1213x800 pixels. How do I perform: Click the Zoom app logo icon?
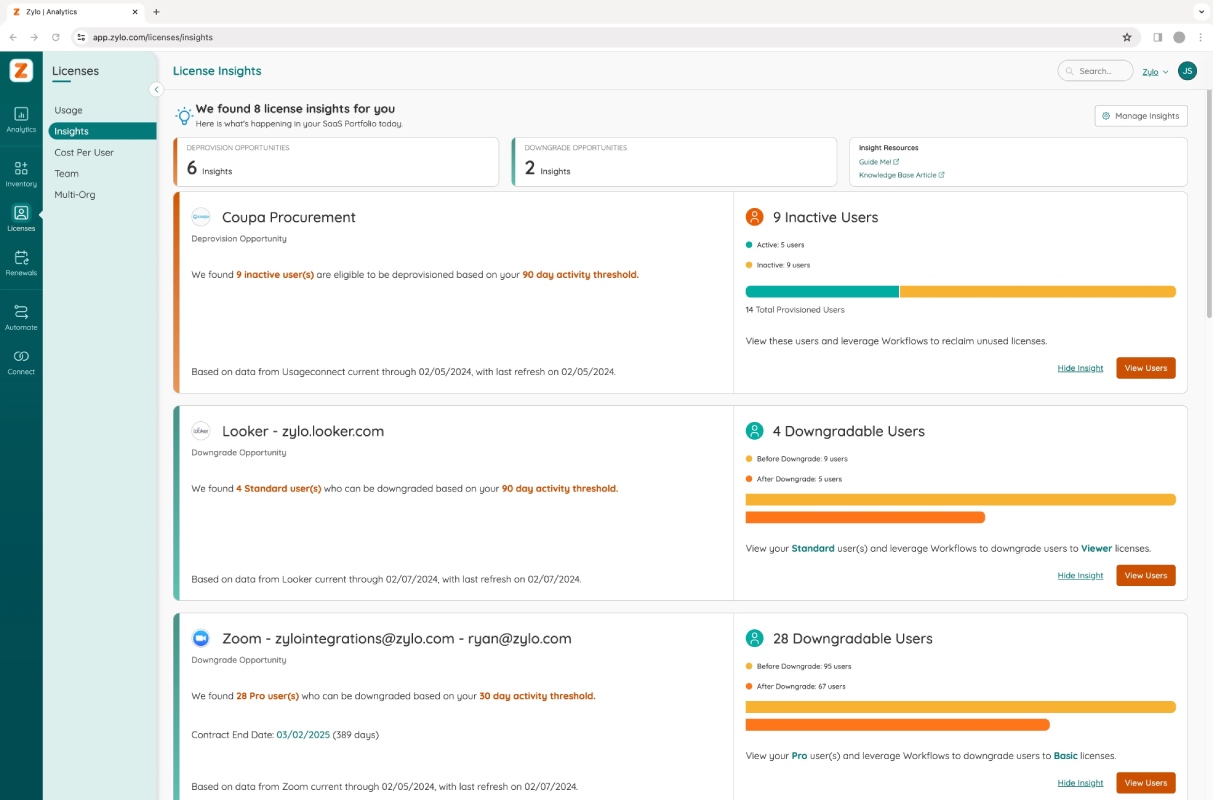coord(201,638)
